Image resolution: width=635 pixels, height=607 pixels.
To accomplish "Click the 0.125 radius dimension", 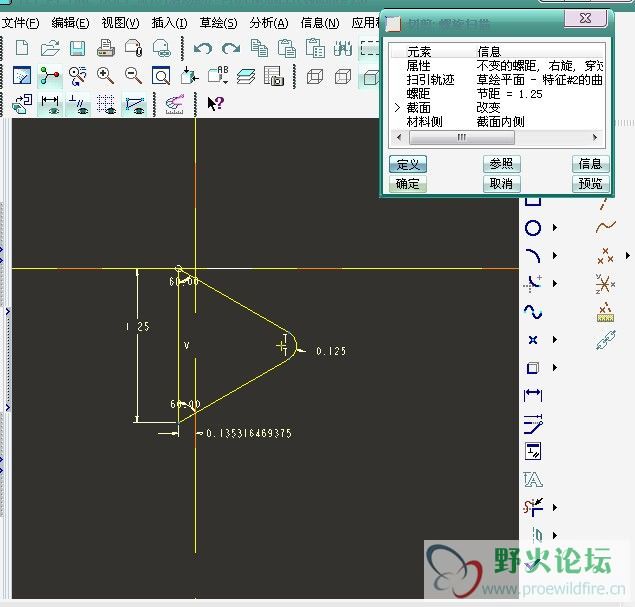I will (x=331, y=351).
